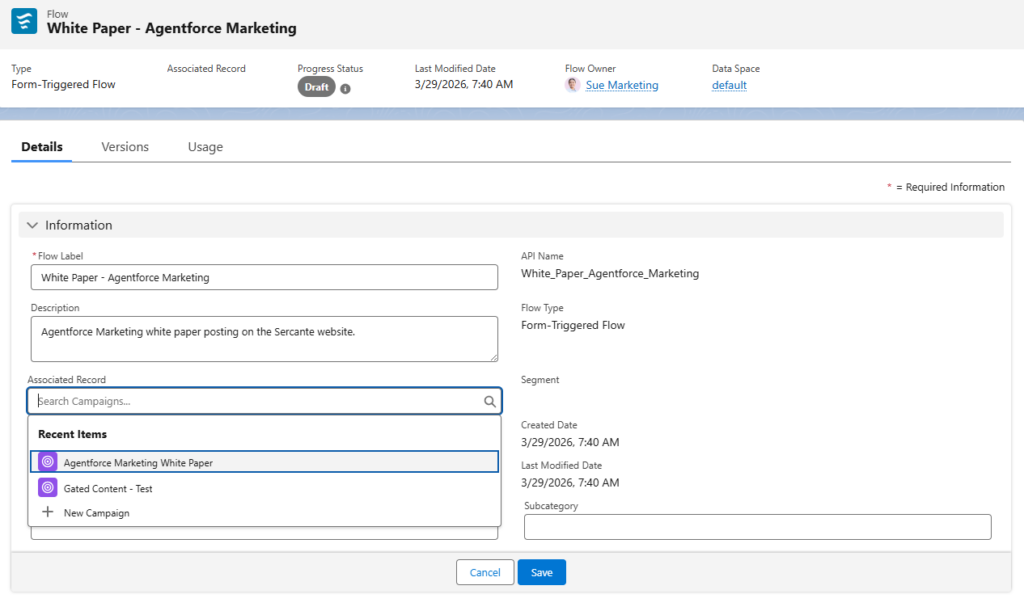Click the Flow app icon in the header
1024x611 pixels.
pos(24,20)
